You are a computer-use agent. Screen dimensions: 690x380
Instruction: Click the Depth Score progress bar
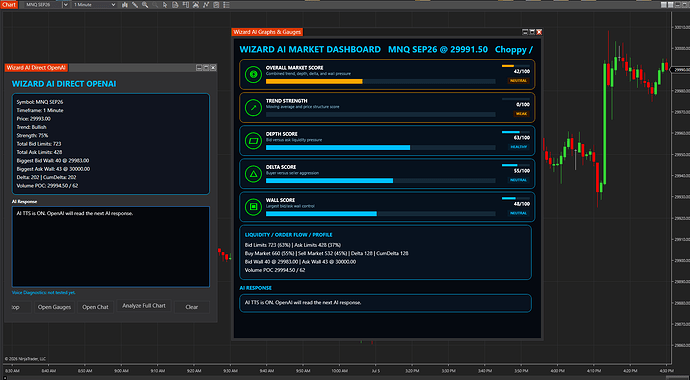click(x=381, y=148)
